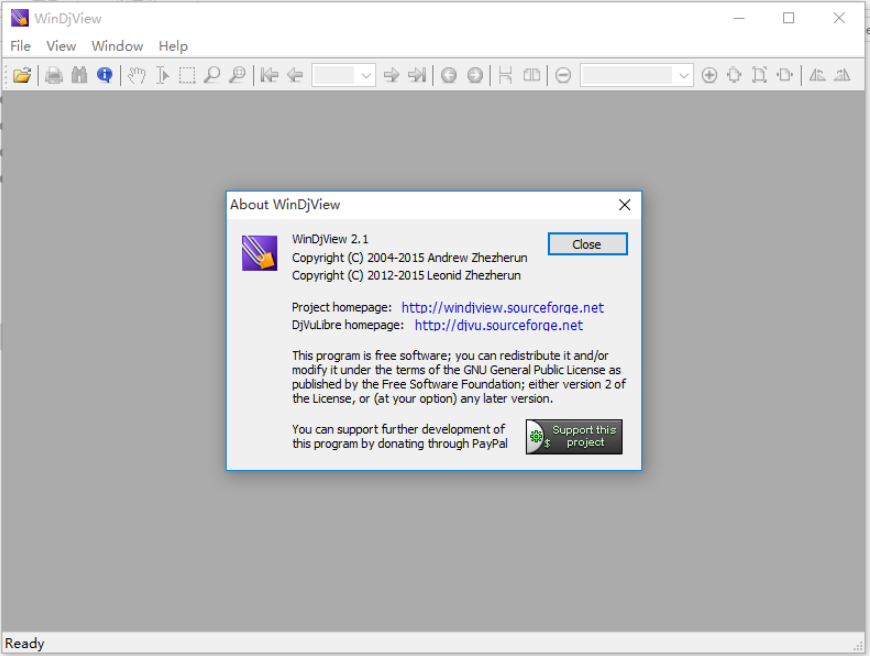Select the Hand drag tool
The width and height of the screenshot is (870, 656).
coord(136,75)
